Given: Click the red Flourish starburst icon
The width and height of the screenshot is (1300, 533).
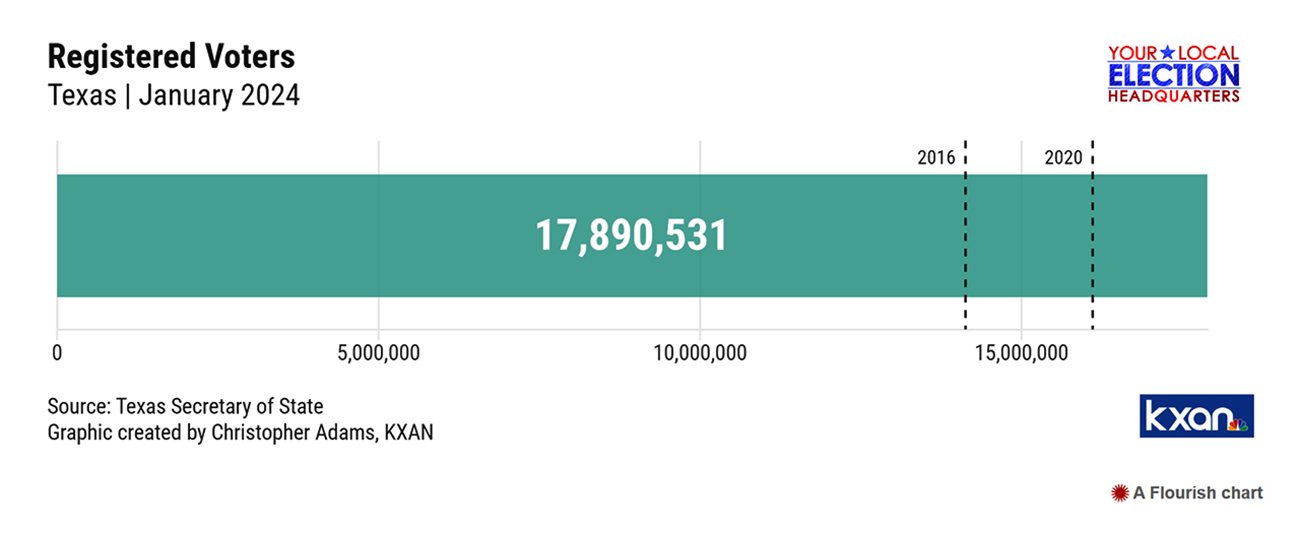Looking at the screenshot, I should pyautogui.click(x=1119, y=493).
